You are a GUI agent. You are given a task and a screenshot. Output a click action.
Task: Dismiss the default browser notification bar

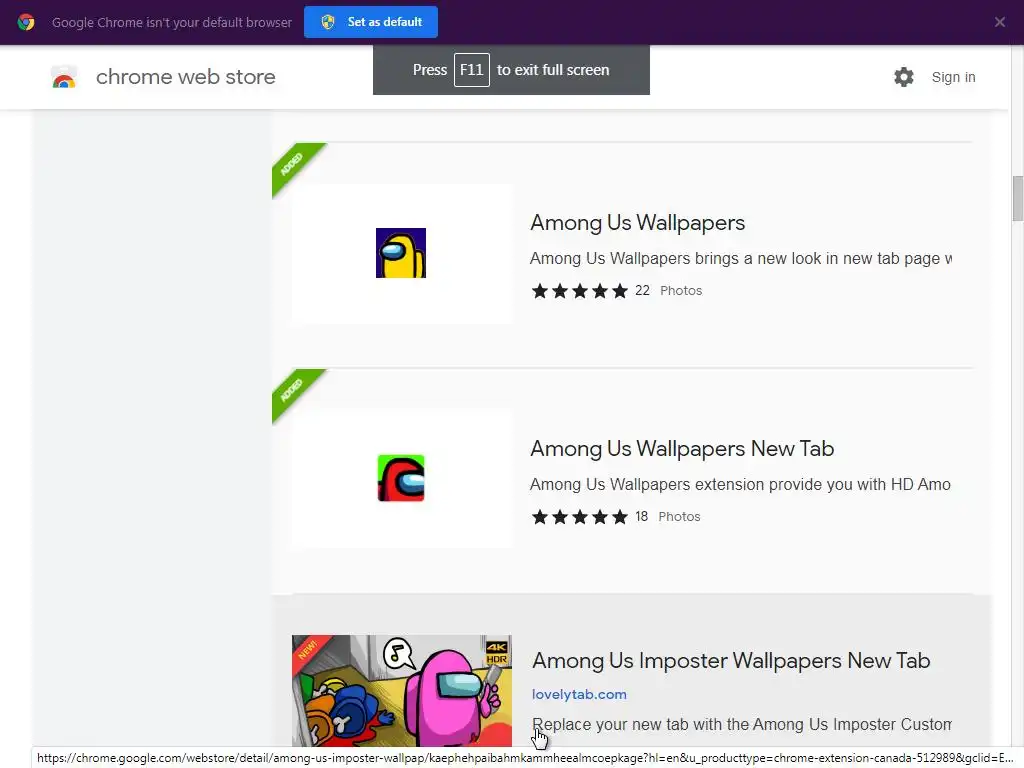point(1000,22)
